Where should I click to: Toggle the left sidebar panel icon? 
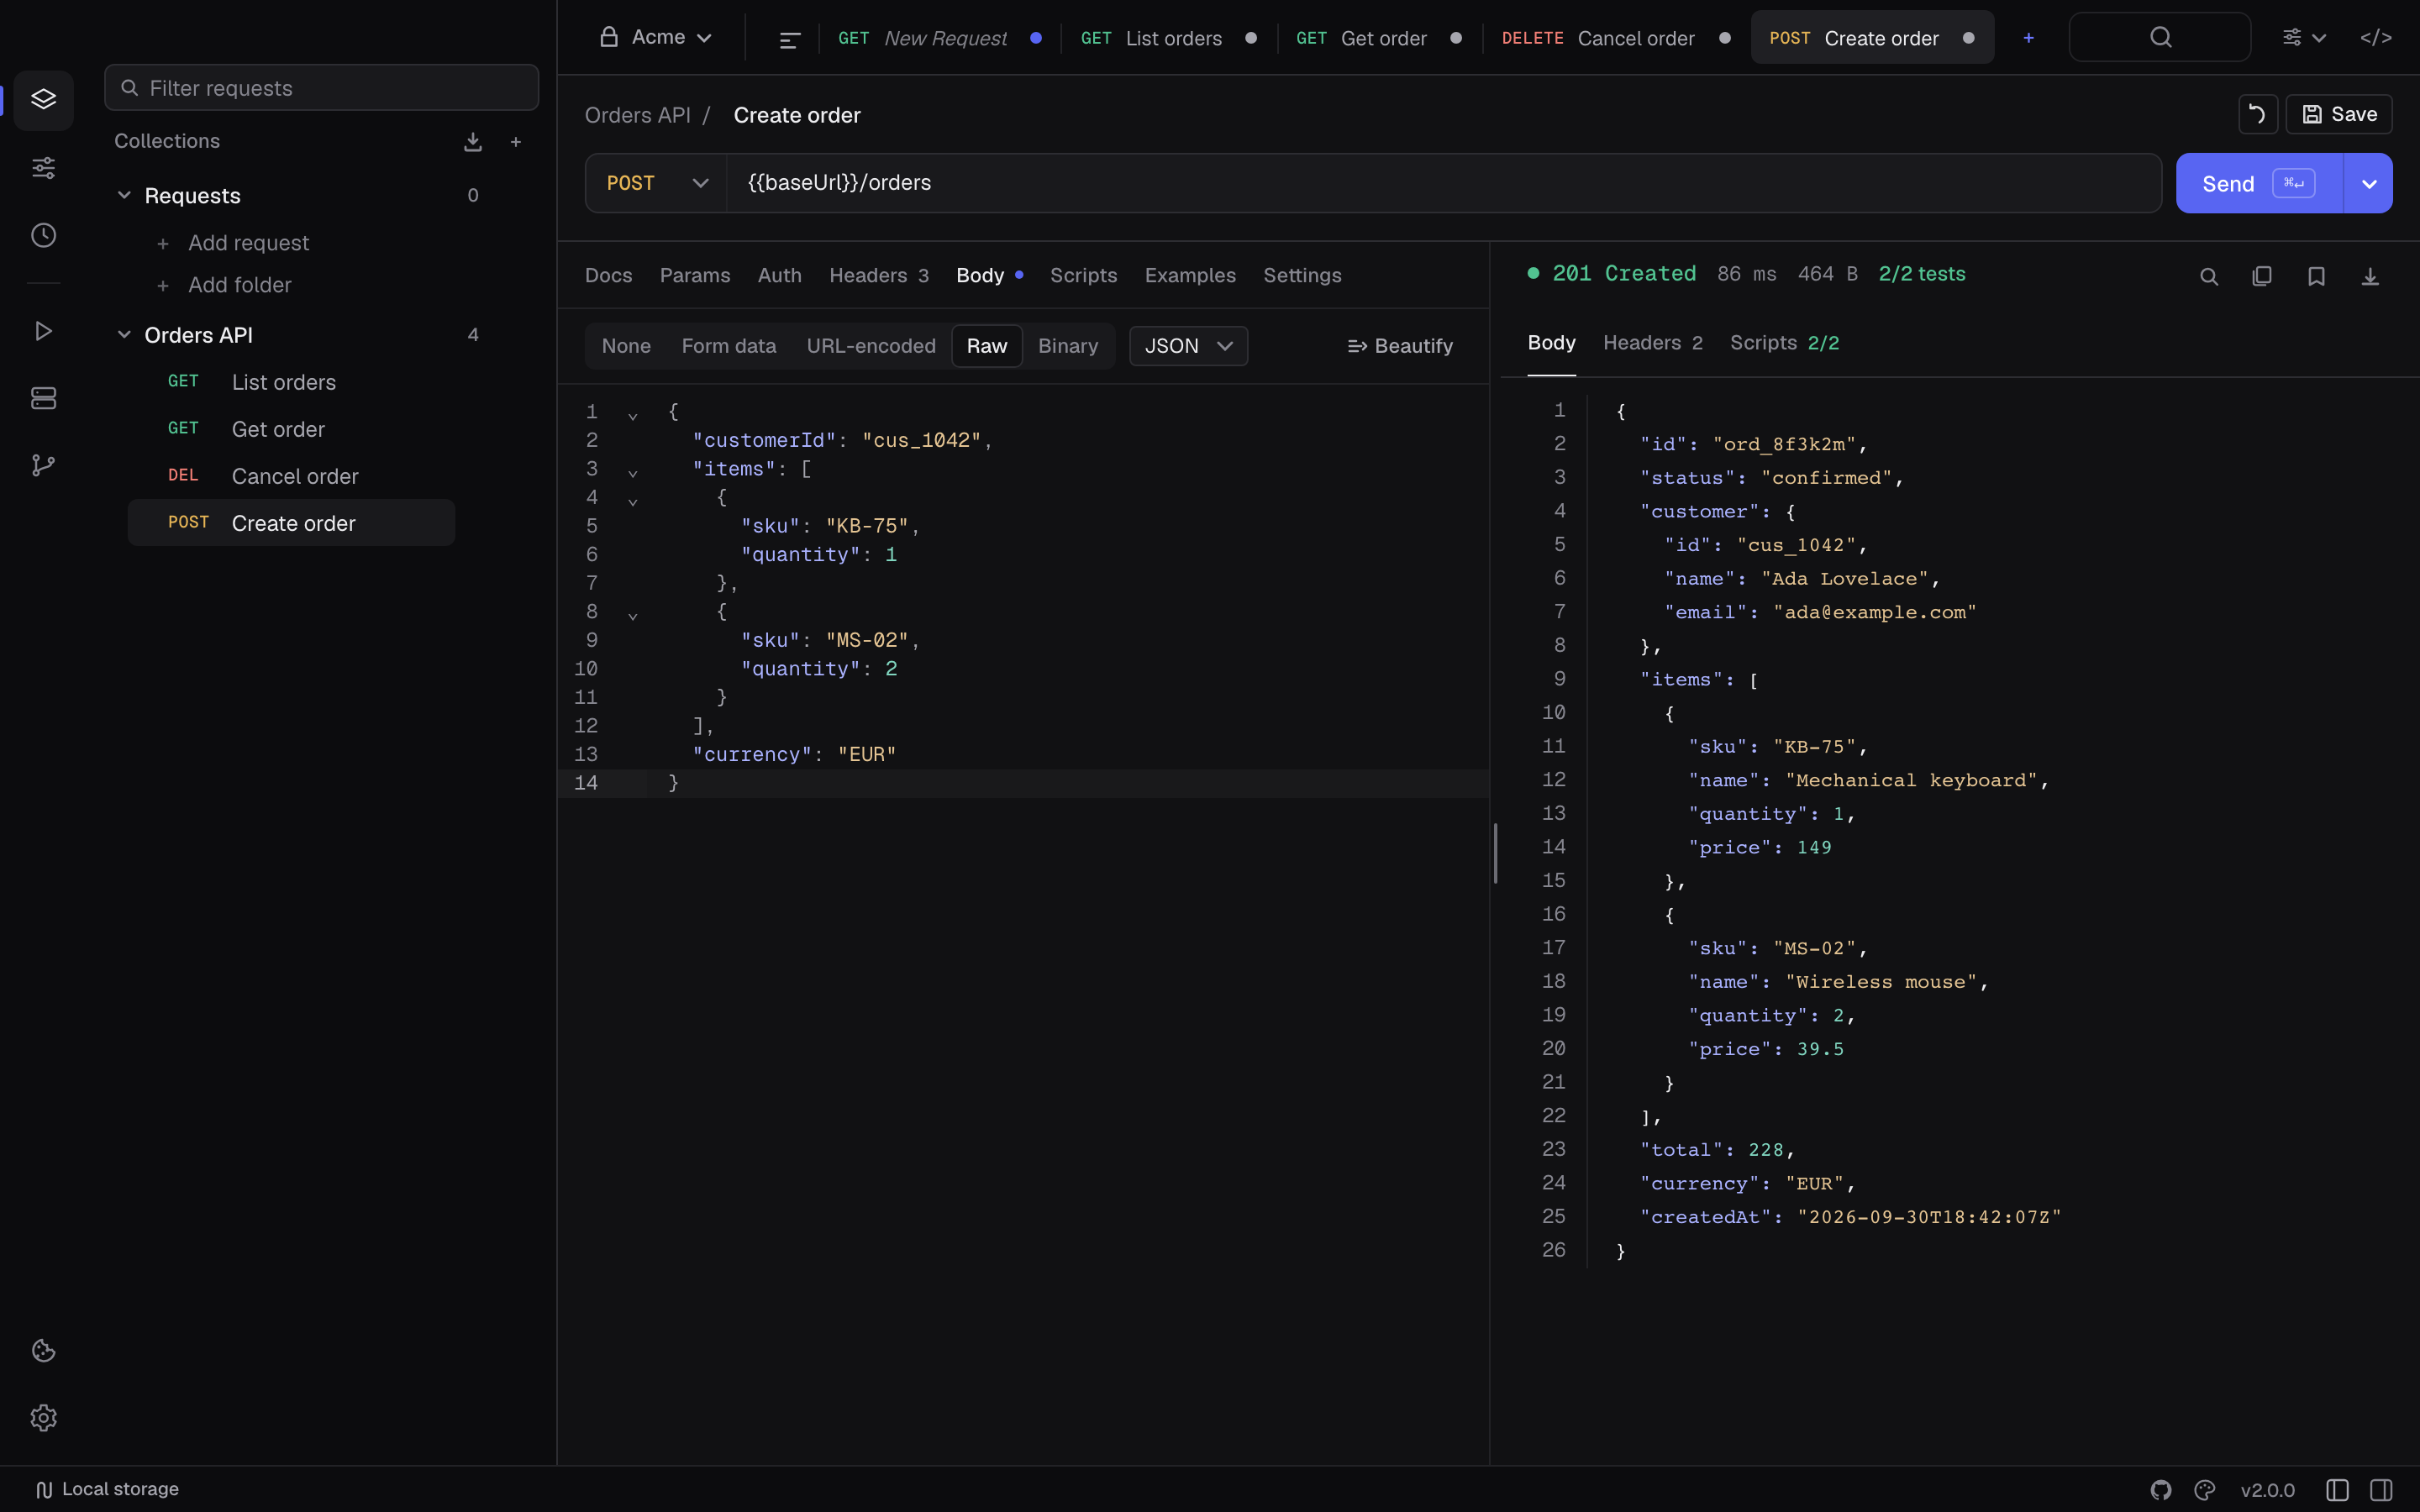[2337, 1490]
